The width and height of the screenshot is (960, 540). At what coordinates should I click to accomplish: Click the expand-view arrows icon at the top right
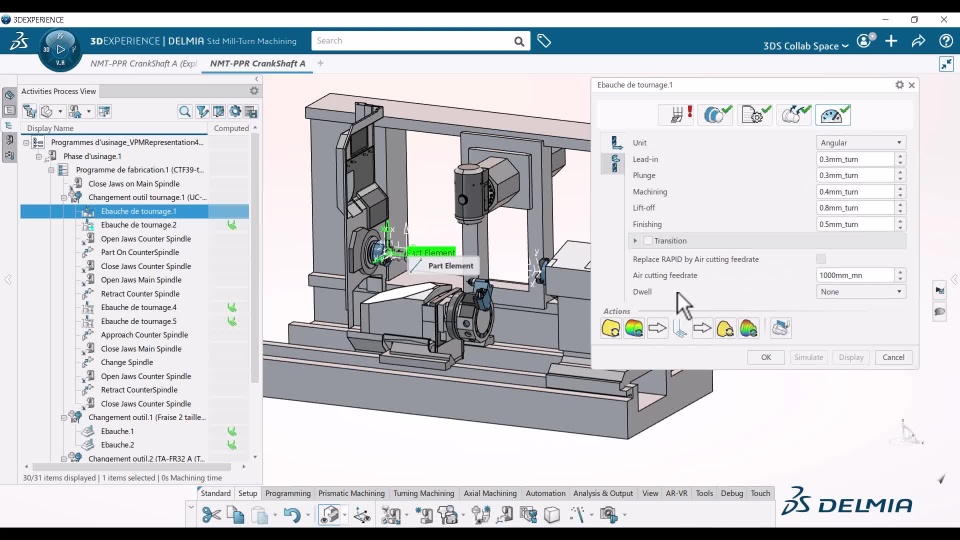click(x=947, y=64)
